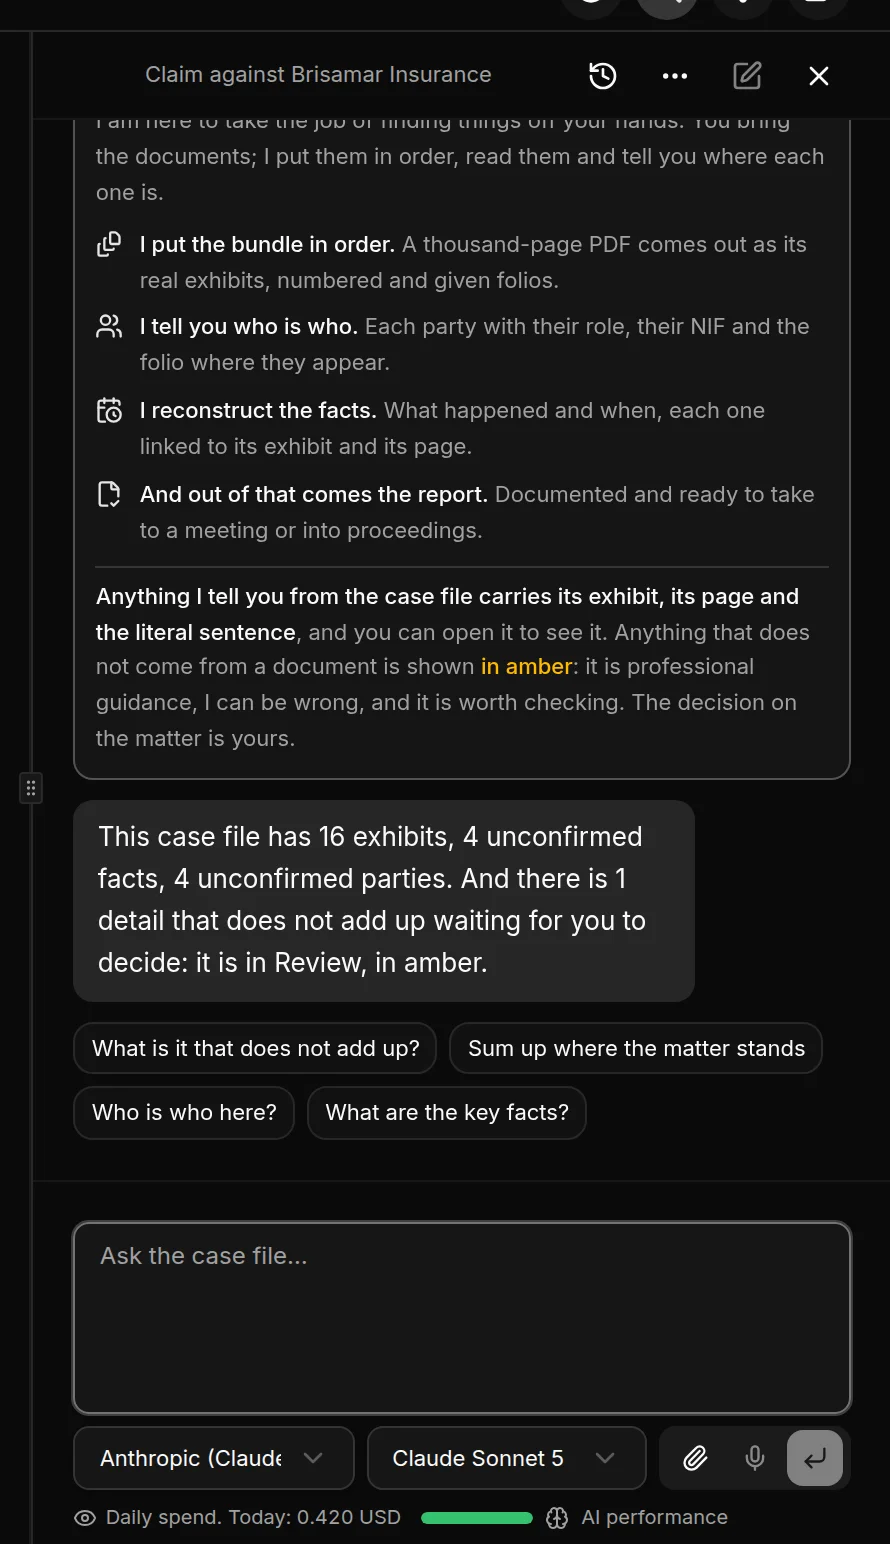This screenshot has width=890, height=1544.
Task: Toggle the daily spend eye icon
Action: coord(85,1518)
